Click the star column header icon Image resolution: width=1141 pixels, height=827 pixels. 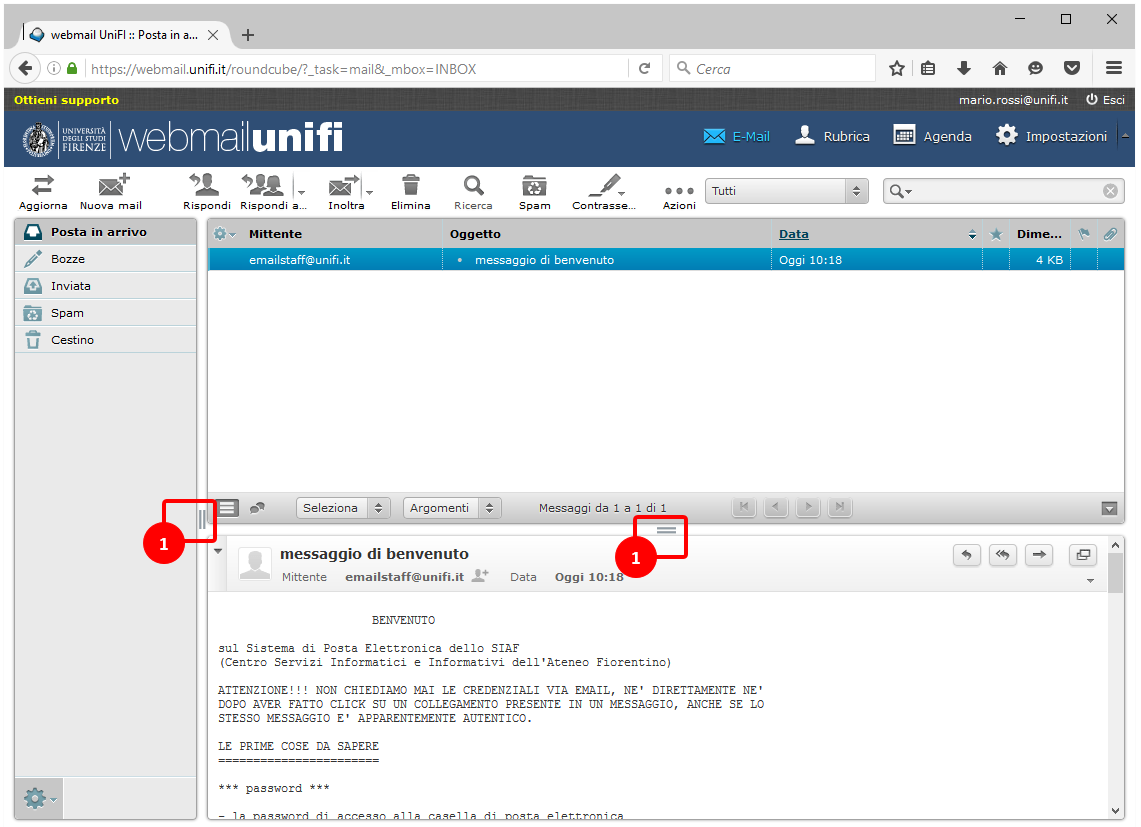click(x=996, y=234)
